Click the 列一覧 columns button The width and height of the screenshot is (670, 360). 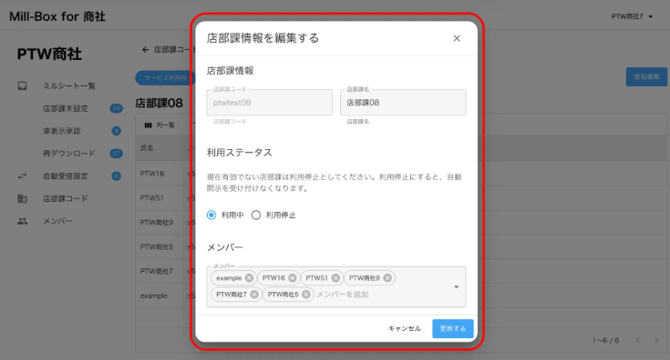[x=159, y=125]
